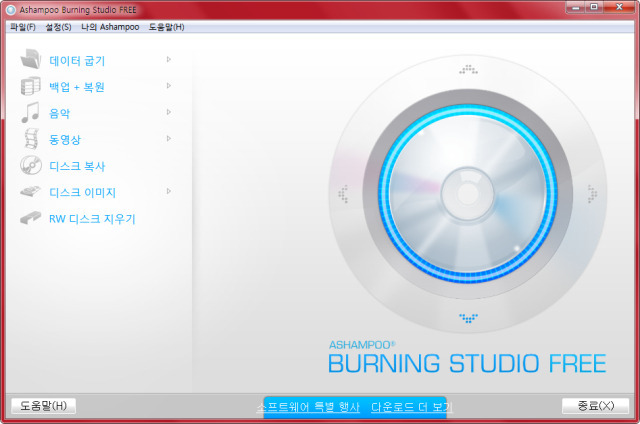Screen dimensions: 640x424
Task: Select the 데이터 굽기 label
Action: [x=77, y=61]
